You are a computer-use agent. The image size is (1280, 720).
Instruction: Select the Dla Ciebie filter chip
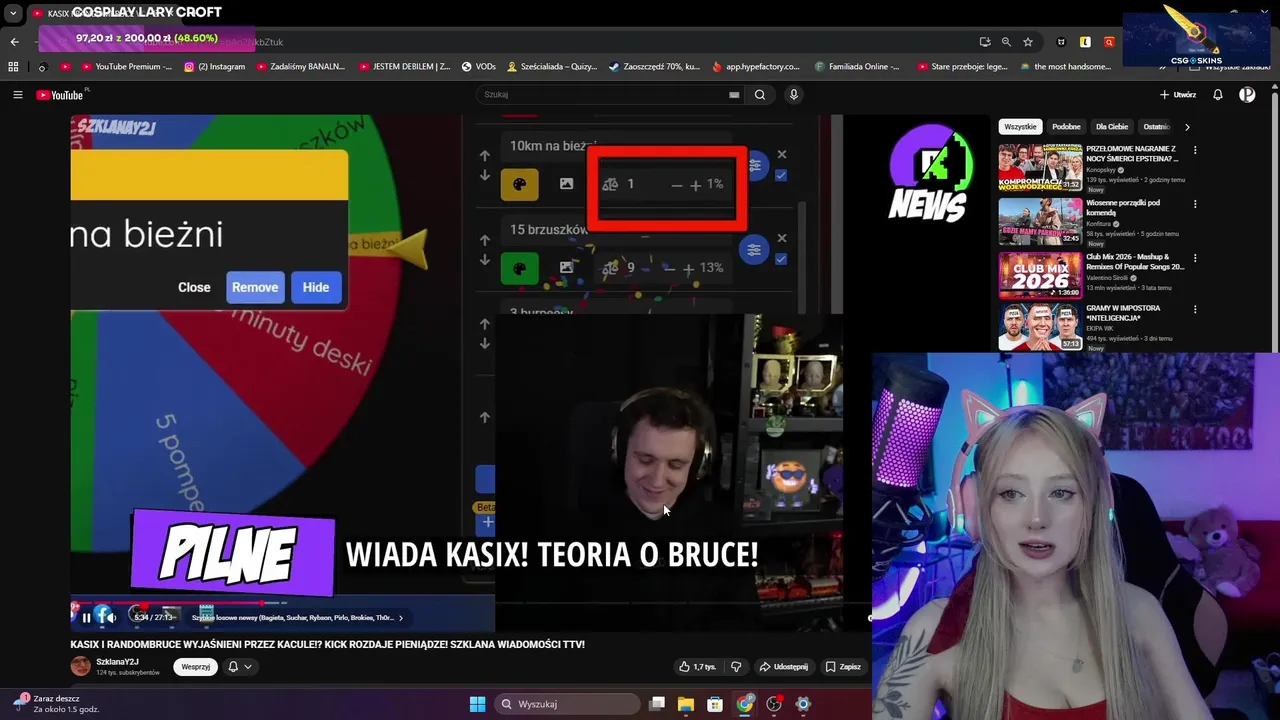1112,127
